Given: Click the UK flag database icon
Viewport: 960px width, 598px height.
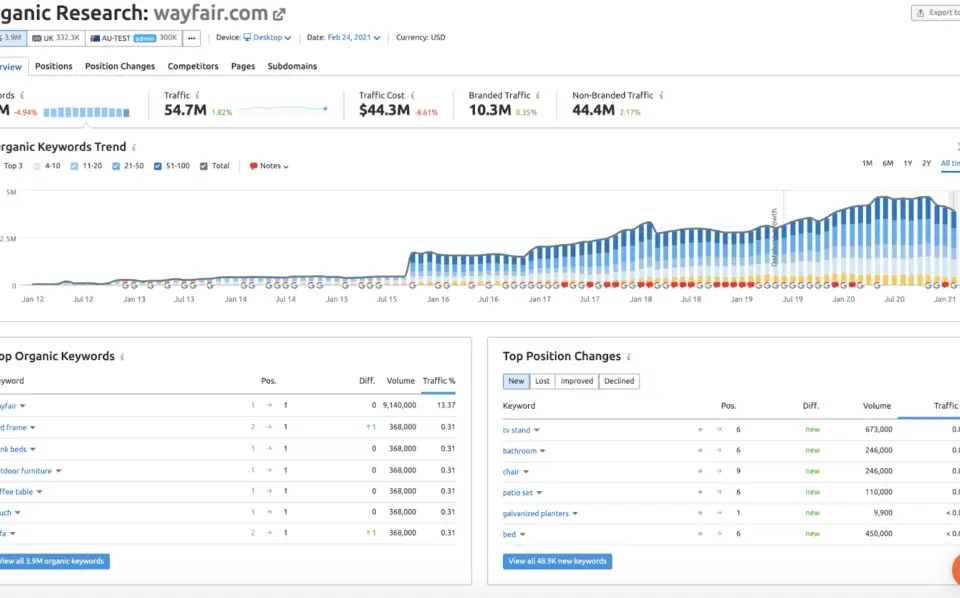Looking at the screenshot, I should [x=37, y=38].
